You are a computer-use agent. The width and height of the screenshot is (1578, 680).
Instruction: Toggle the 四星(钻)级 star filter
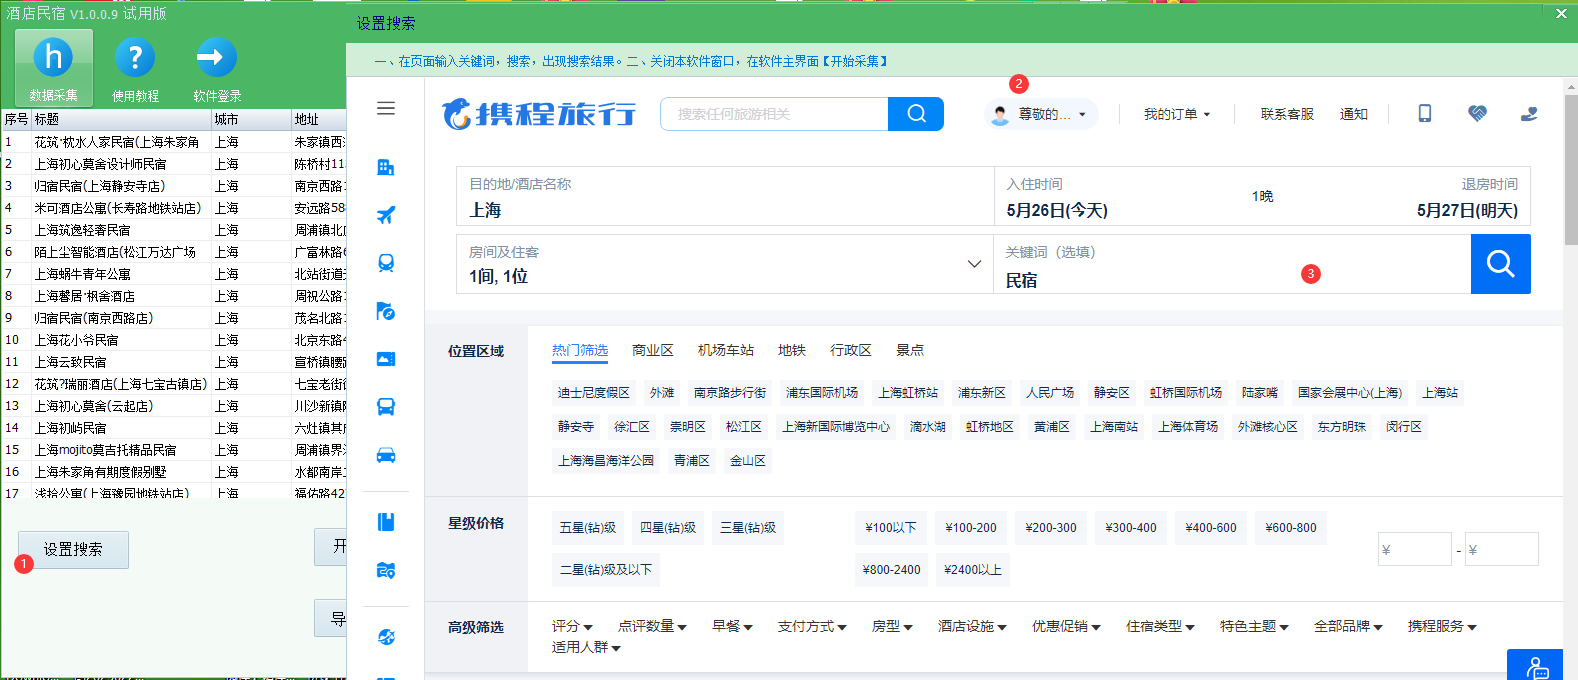tap(668, 527)
